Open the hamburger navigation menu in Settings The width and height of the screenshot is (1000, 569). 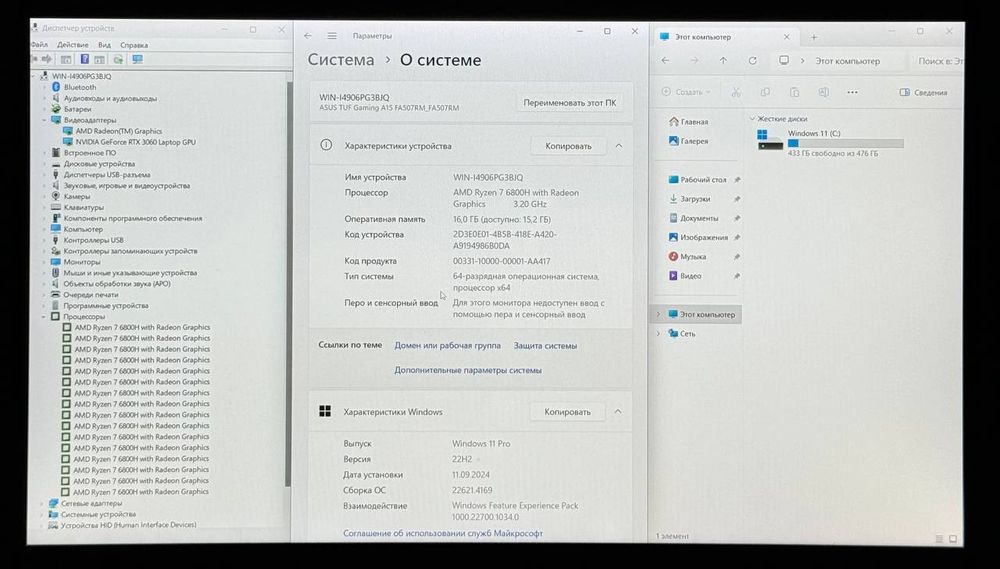pos(332,36)
